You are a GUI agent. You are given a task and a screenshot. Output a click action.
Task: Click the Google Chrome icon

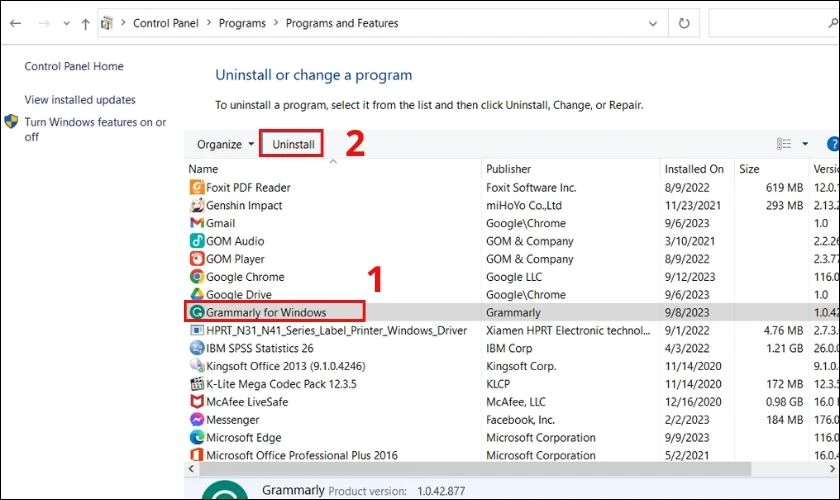[197, 277]
